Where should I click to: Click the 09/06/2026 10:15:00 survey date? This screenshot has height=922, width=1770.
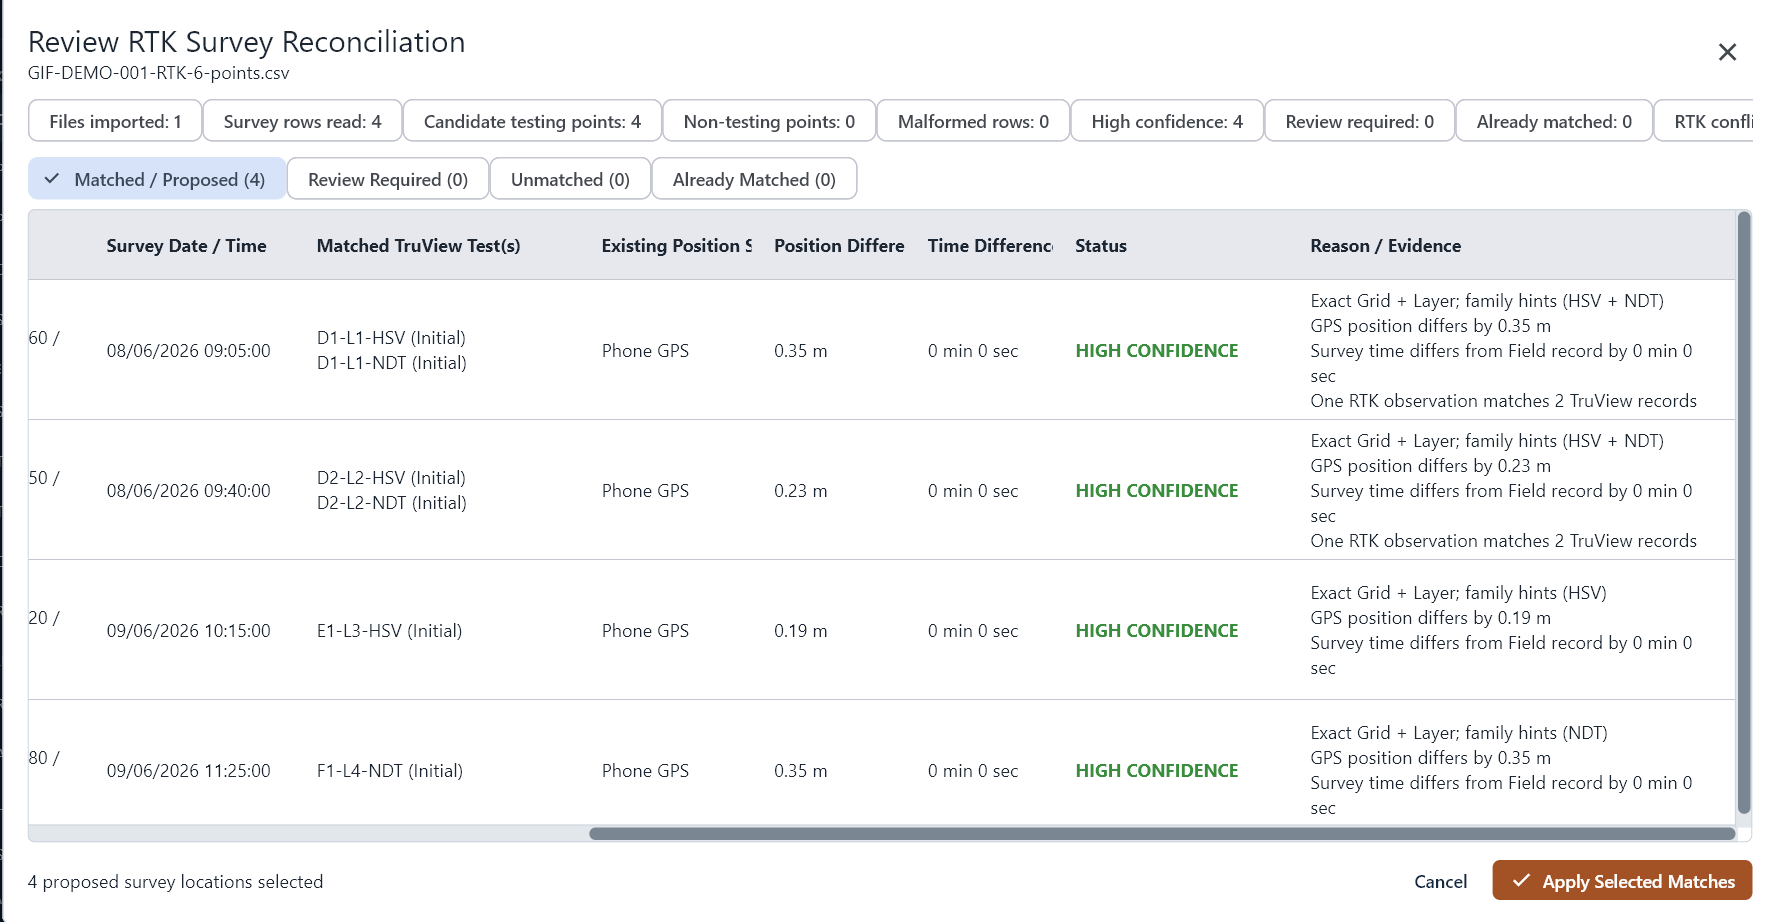[x=188, y=630]
